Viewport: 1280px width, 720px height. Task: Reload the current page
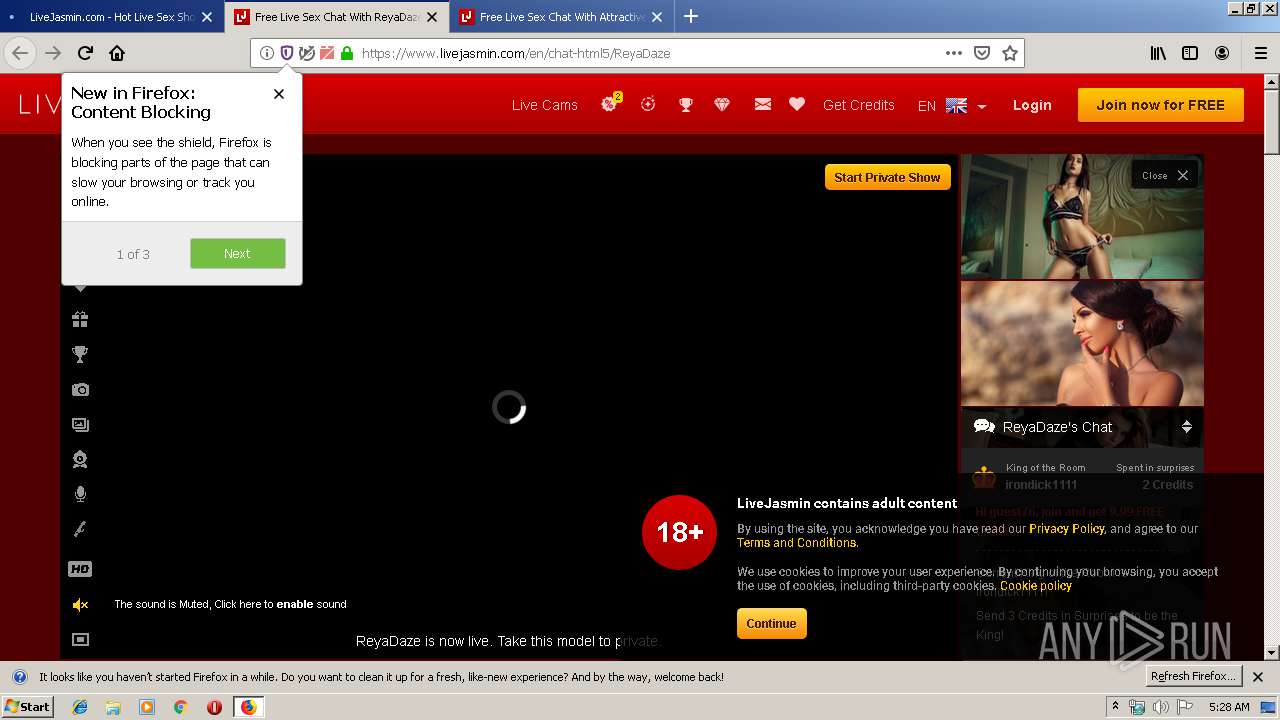(x=85, y=53)
